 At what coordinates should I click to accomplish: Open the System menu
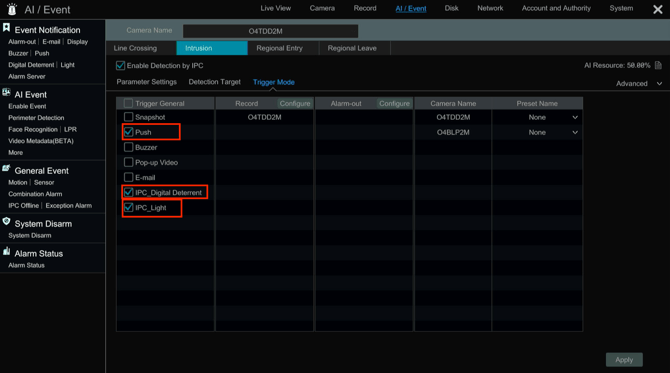[621, 8]
